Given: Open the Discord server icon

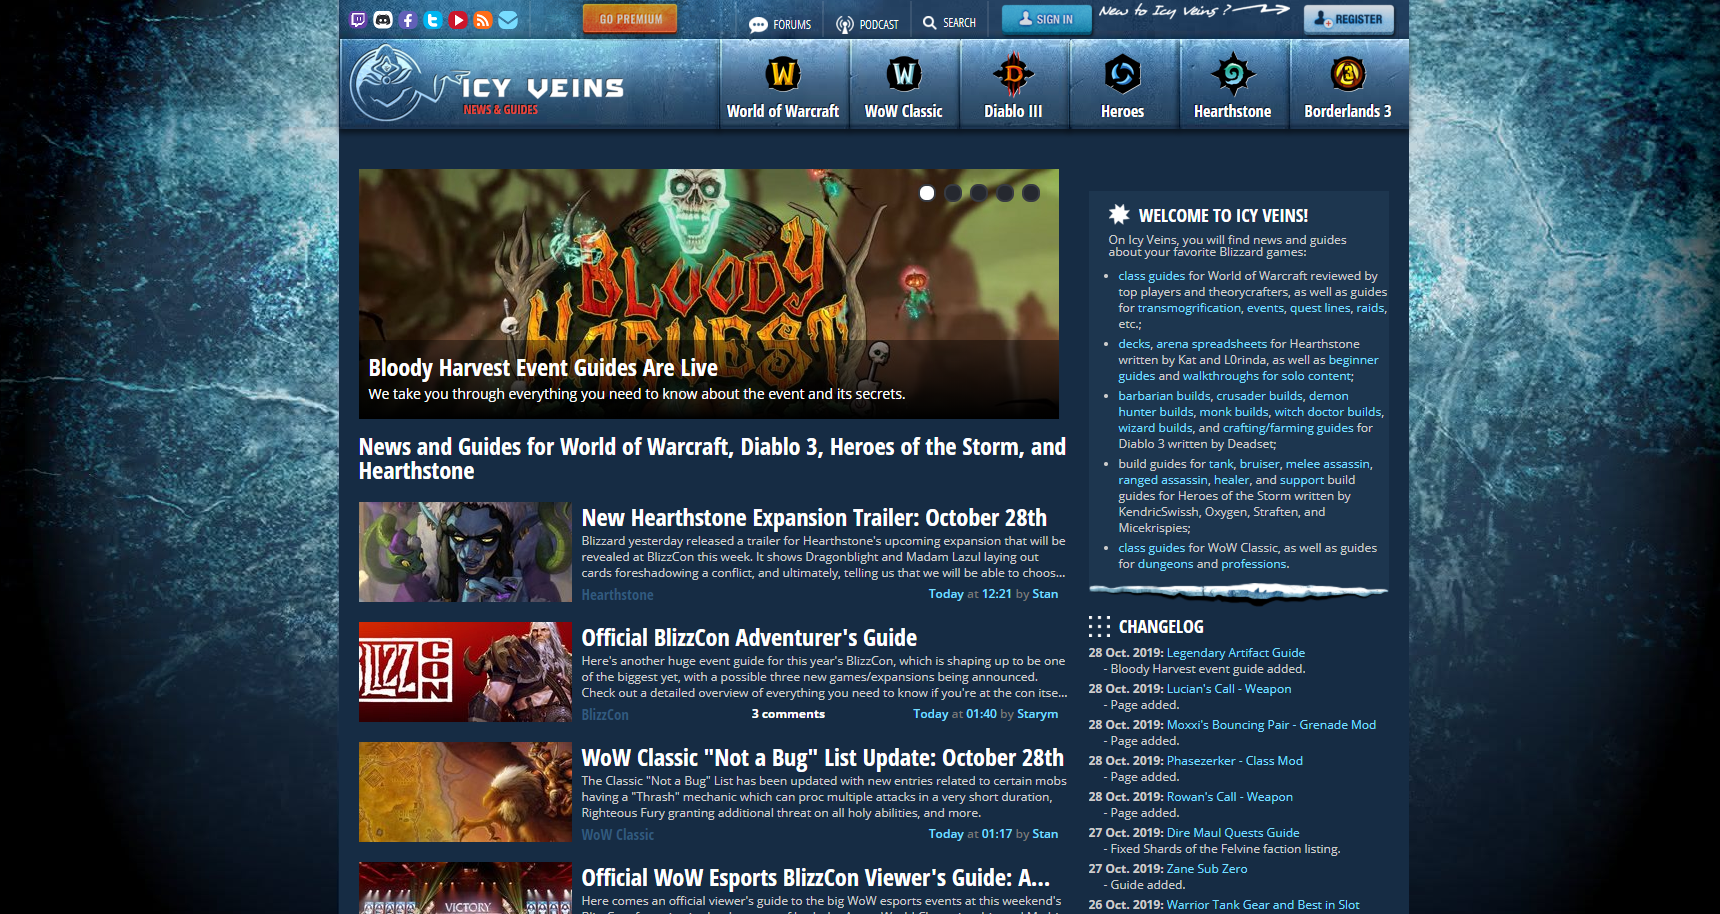Looking at the screenshot, I should (x=383, y=20).
